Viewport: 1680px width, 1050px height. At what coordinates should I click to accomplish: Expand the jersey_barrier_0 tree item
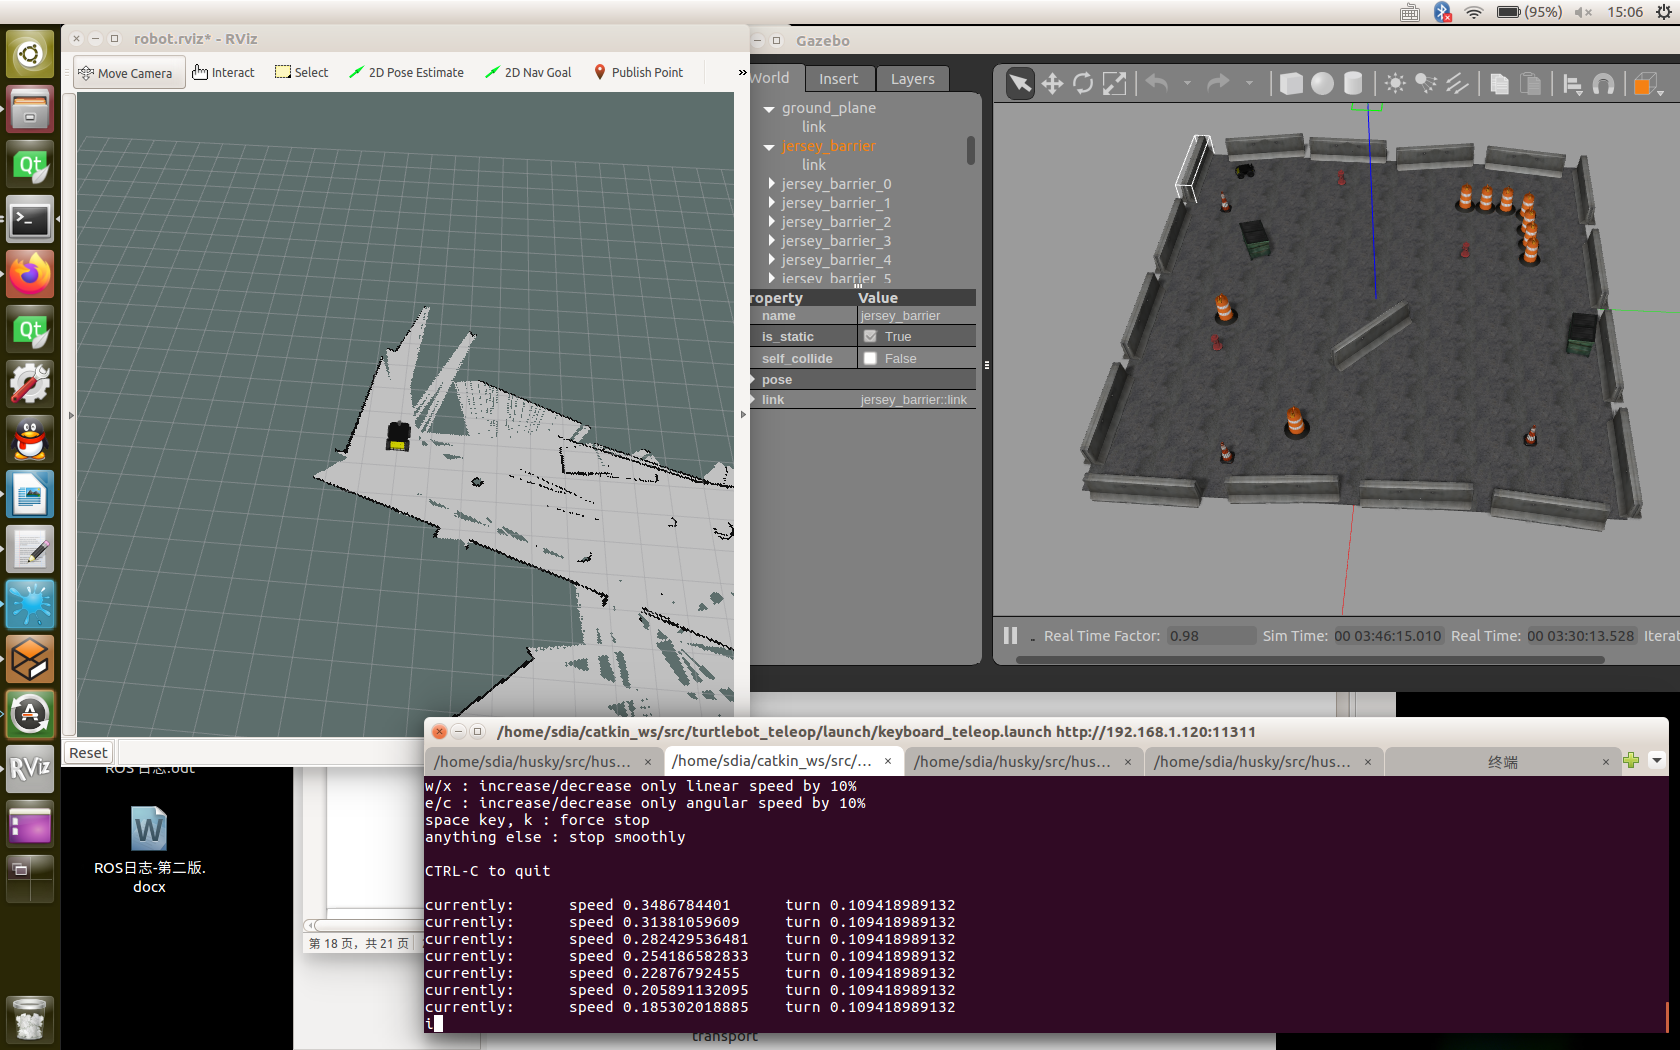point(771,184)
